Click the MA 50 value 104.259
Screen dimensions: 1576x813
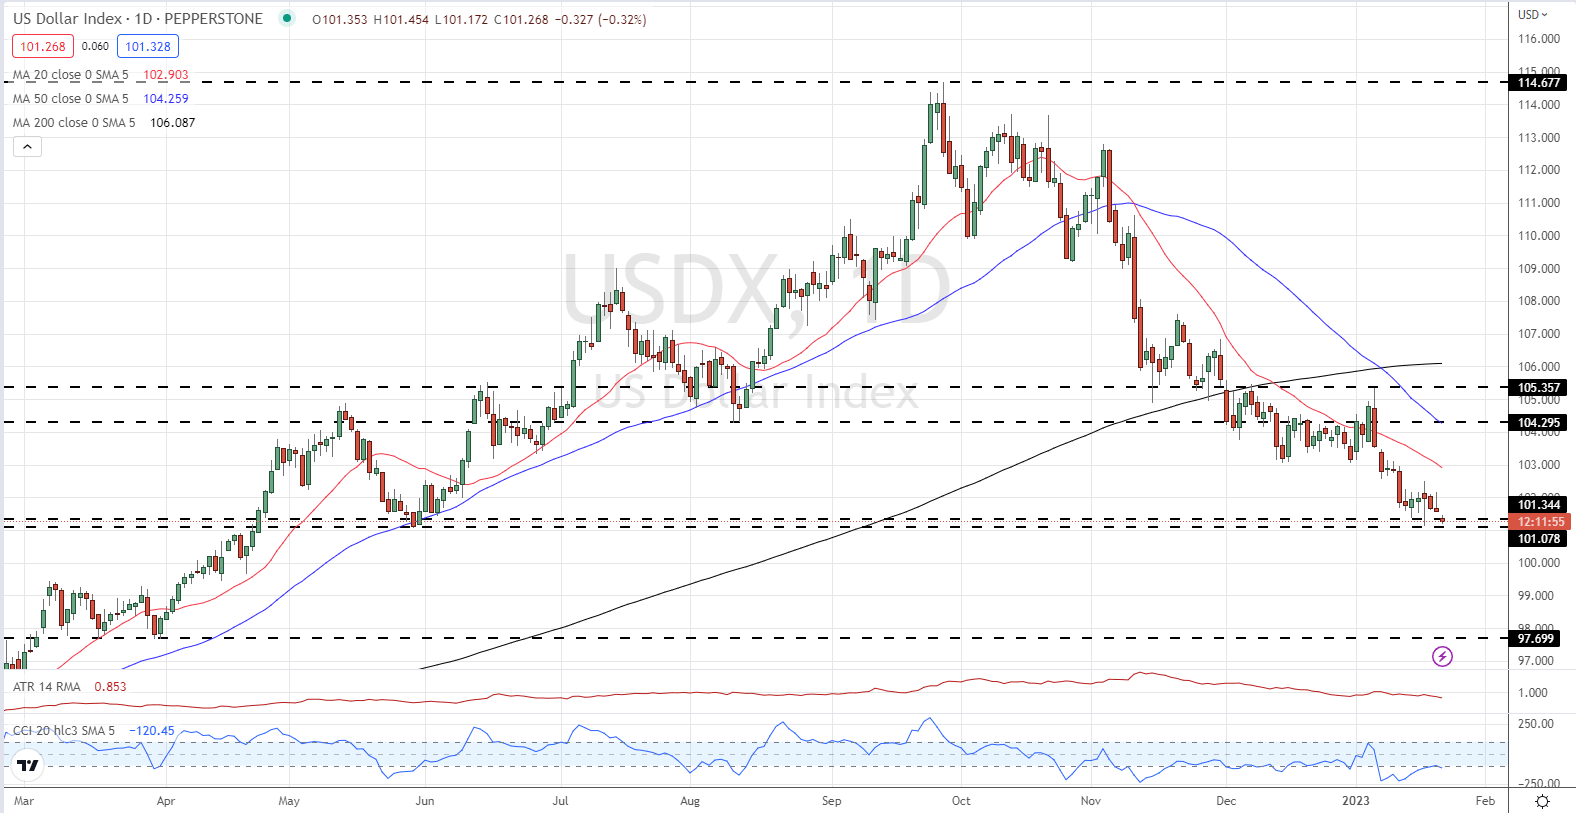coord(165,99)
